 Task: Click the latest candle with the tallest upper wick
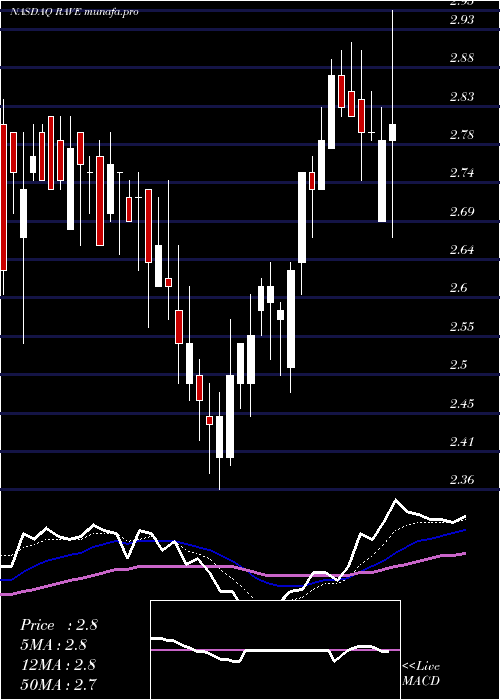pos(392,133)
